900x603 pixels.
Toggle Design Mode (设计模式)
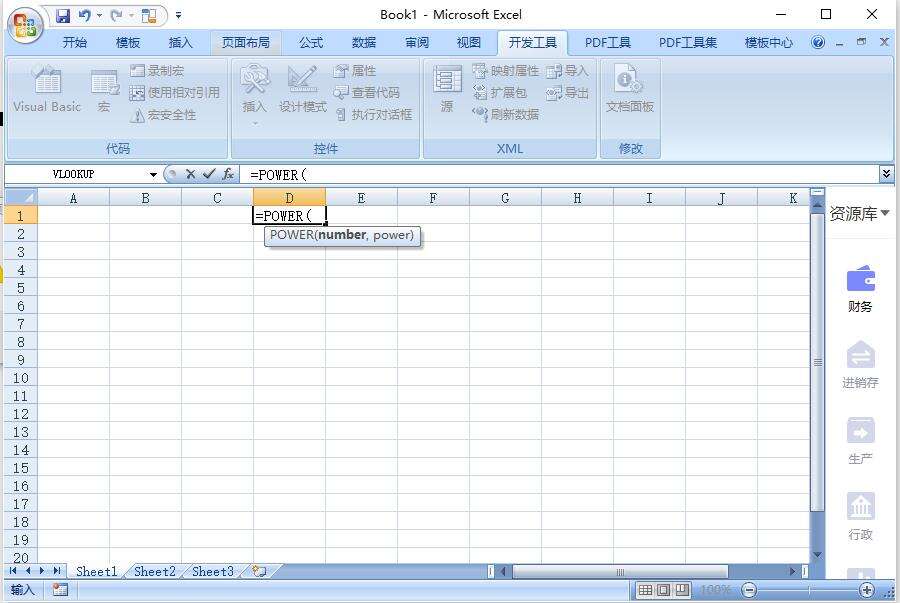click(302, 90)
